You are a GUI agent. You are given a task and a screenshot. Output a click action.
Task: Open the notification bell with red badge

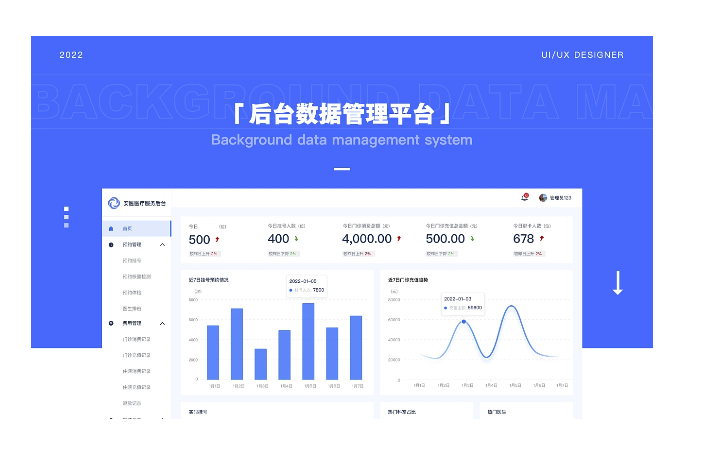(525, 198)
